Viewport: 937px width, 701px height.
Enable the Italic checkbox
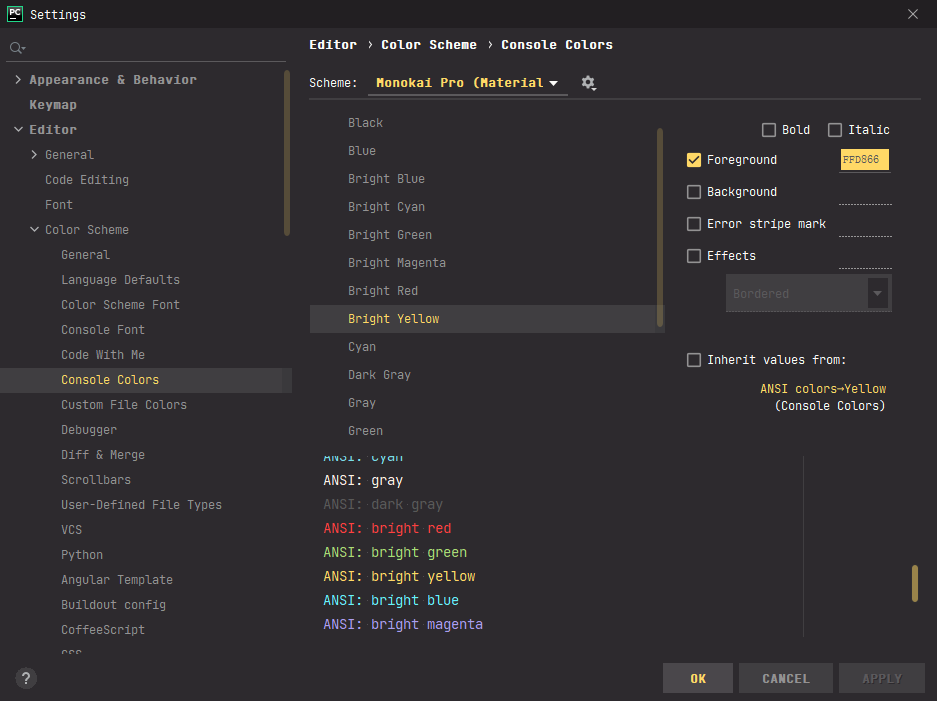click(x=835, y=130)
